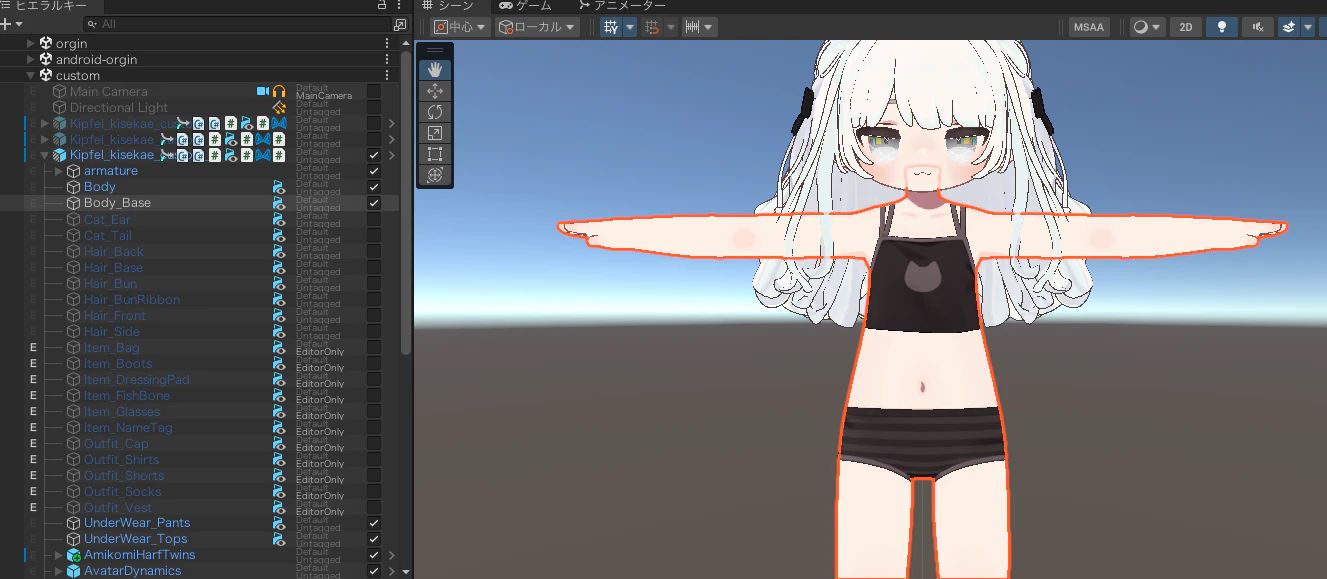Uncheck UnderWear_Pants active checkbox

point(374,523)
